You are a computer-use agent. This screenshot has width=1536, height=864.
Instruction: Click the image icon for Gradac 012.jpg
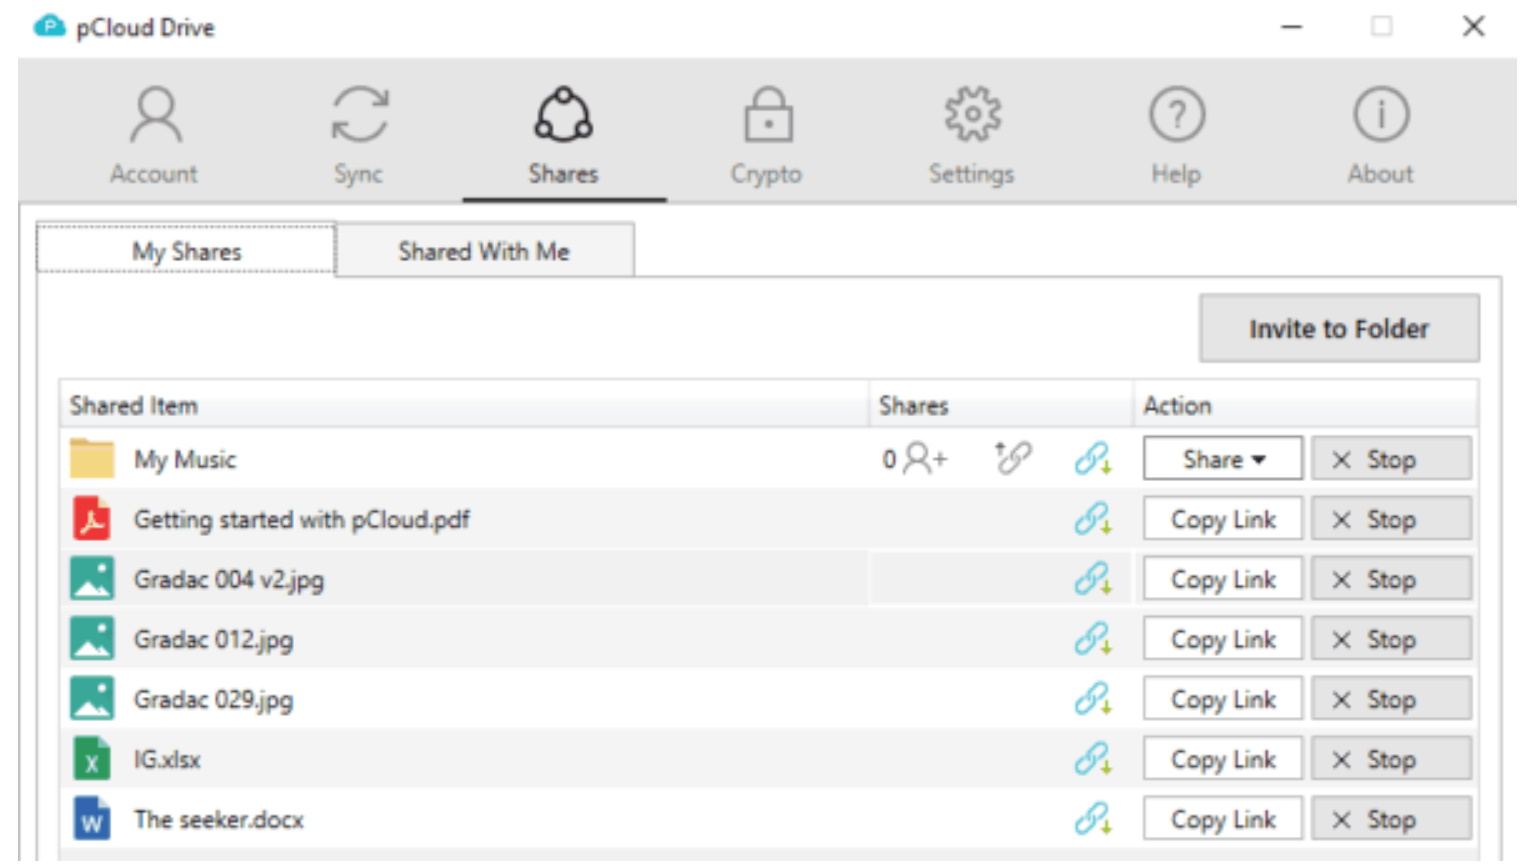92,638
